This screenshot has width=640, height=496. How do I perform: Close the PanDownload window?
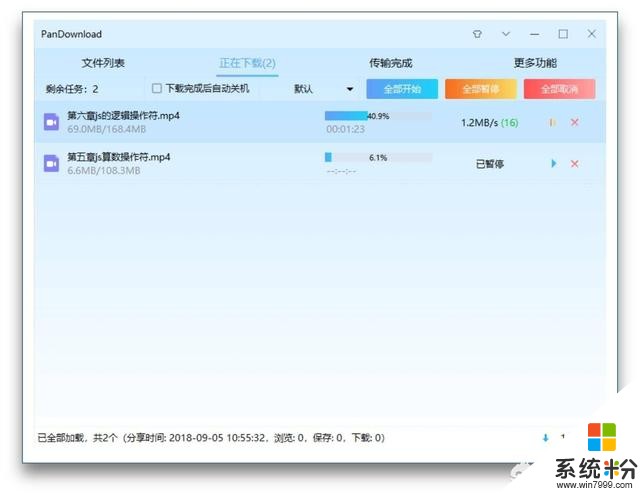(591, 34)
